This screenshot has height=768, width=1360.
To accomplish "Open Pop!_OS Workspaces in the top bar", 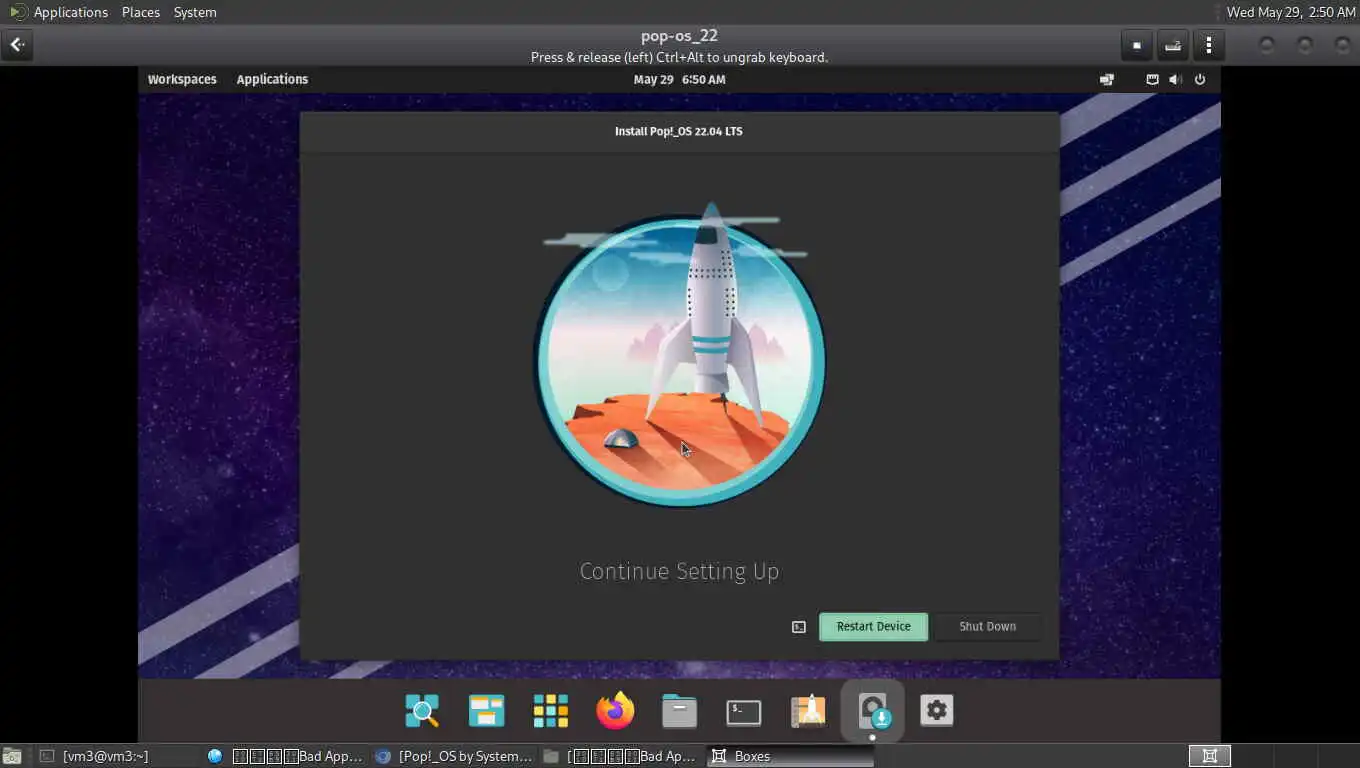I will tap(182, 79).
